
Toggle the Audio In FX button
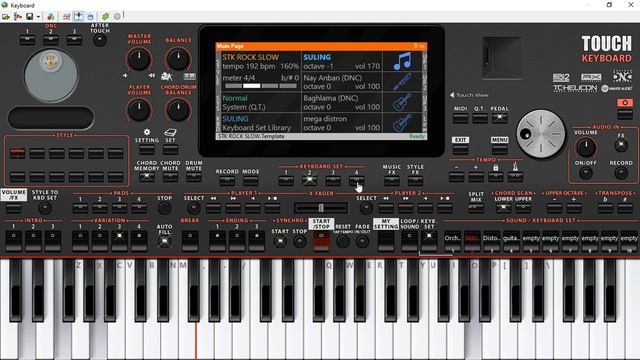(x=621, y=145)
